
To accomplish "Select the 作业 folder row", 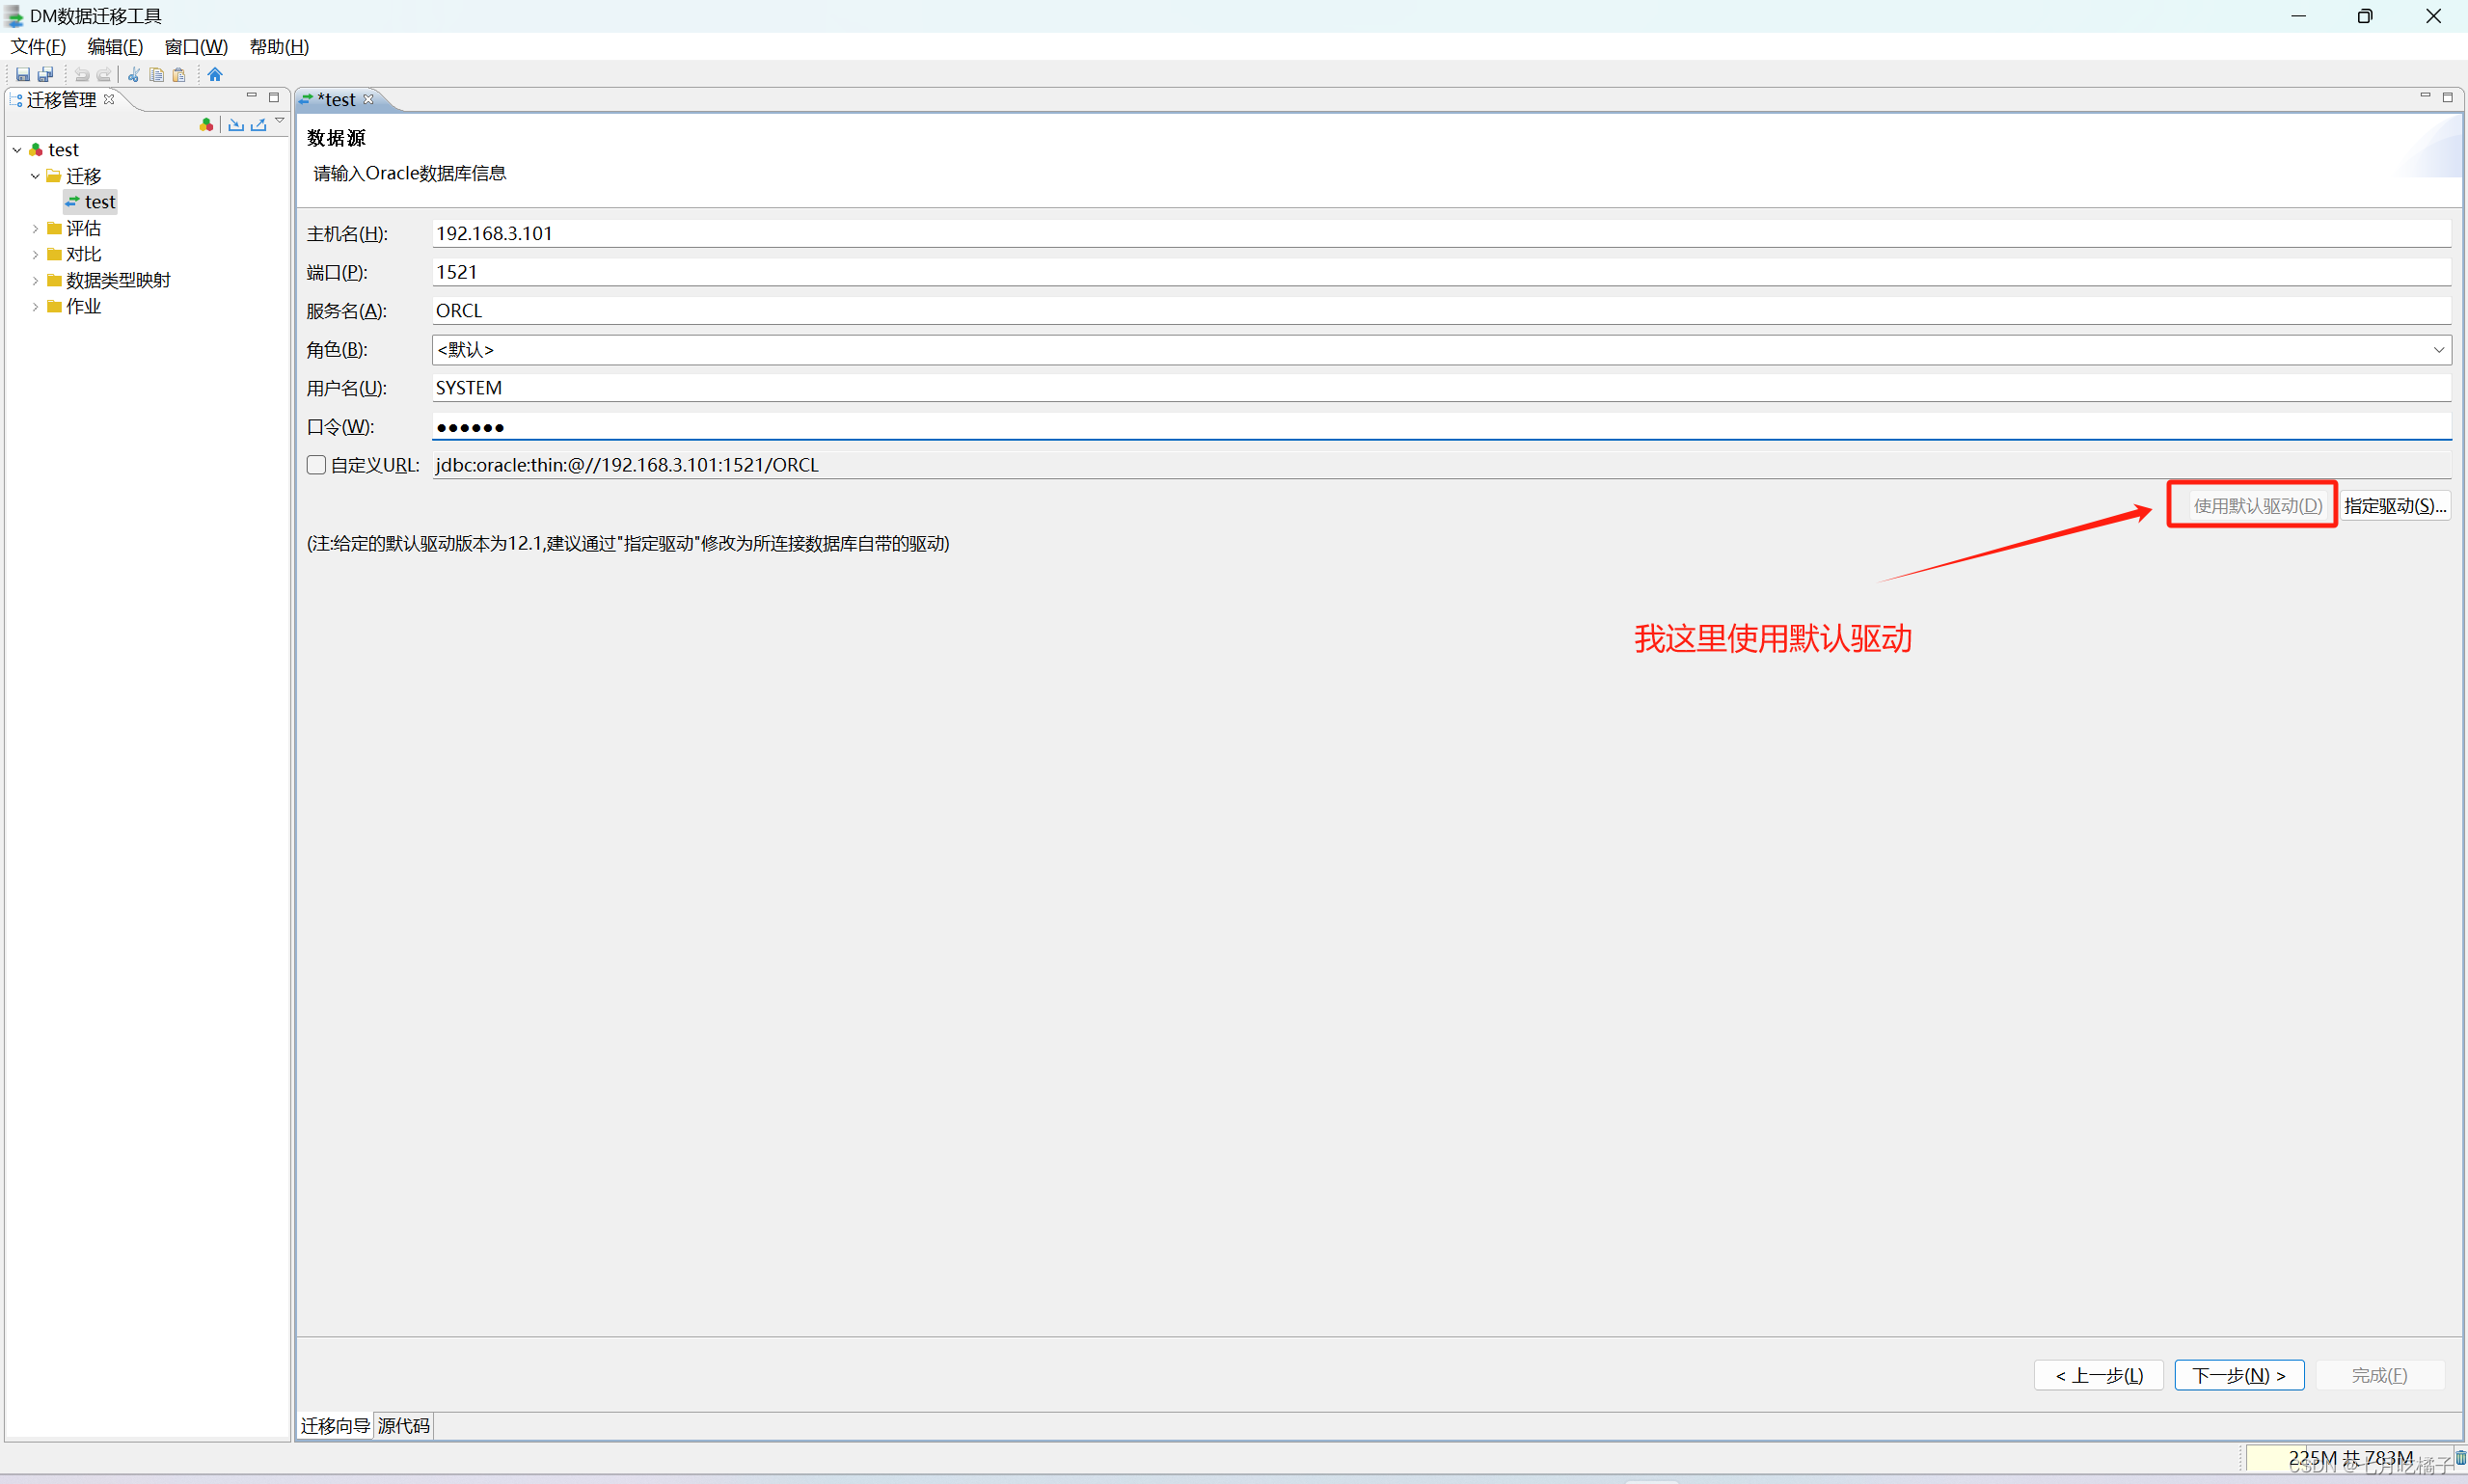I will 75,307.
